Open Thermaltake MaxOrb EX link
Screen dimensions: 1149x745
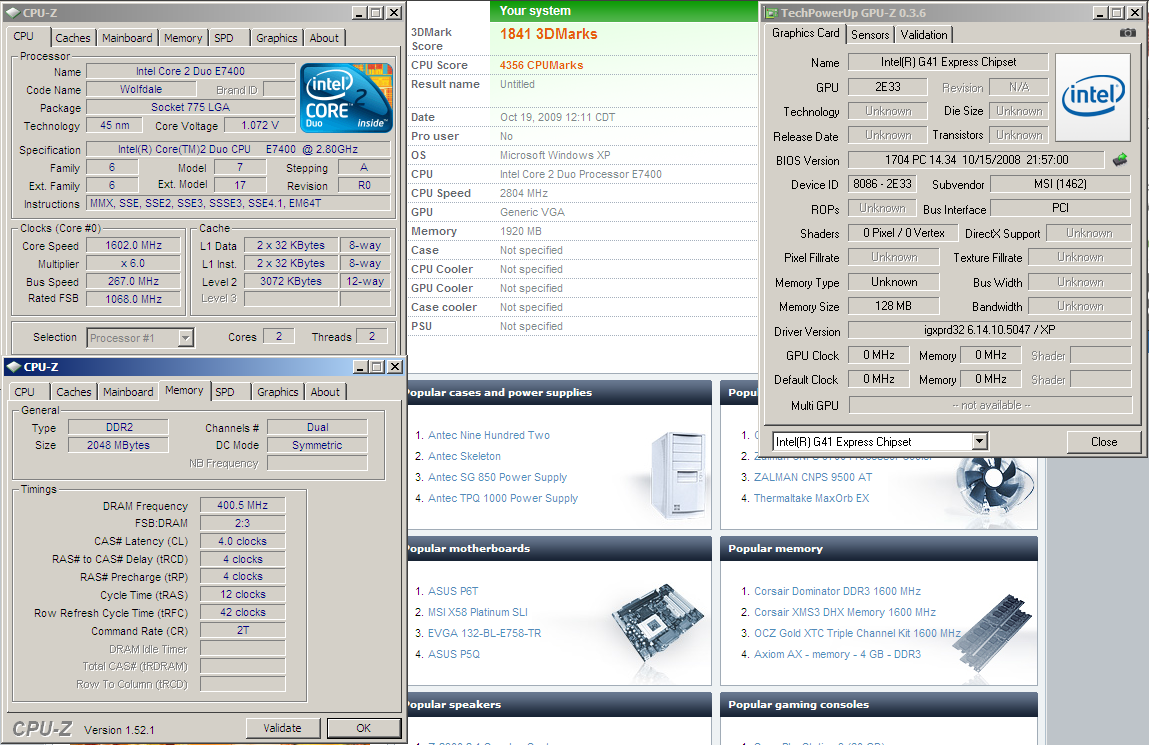(x=811, y=498)
